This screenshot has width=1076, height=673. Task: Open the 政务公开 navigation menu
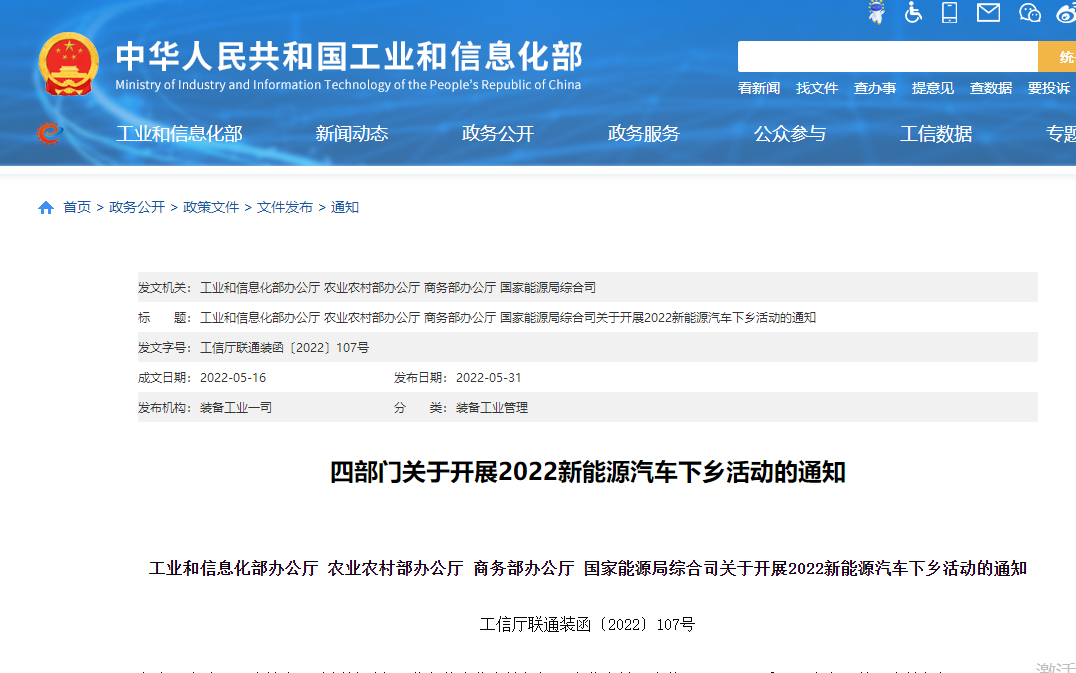pyautogui.click(x=498, y=134)
